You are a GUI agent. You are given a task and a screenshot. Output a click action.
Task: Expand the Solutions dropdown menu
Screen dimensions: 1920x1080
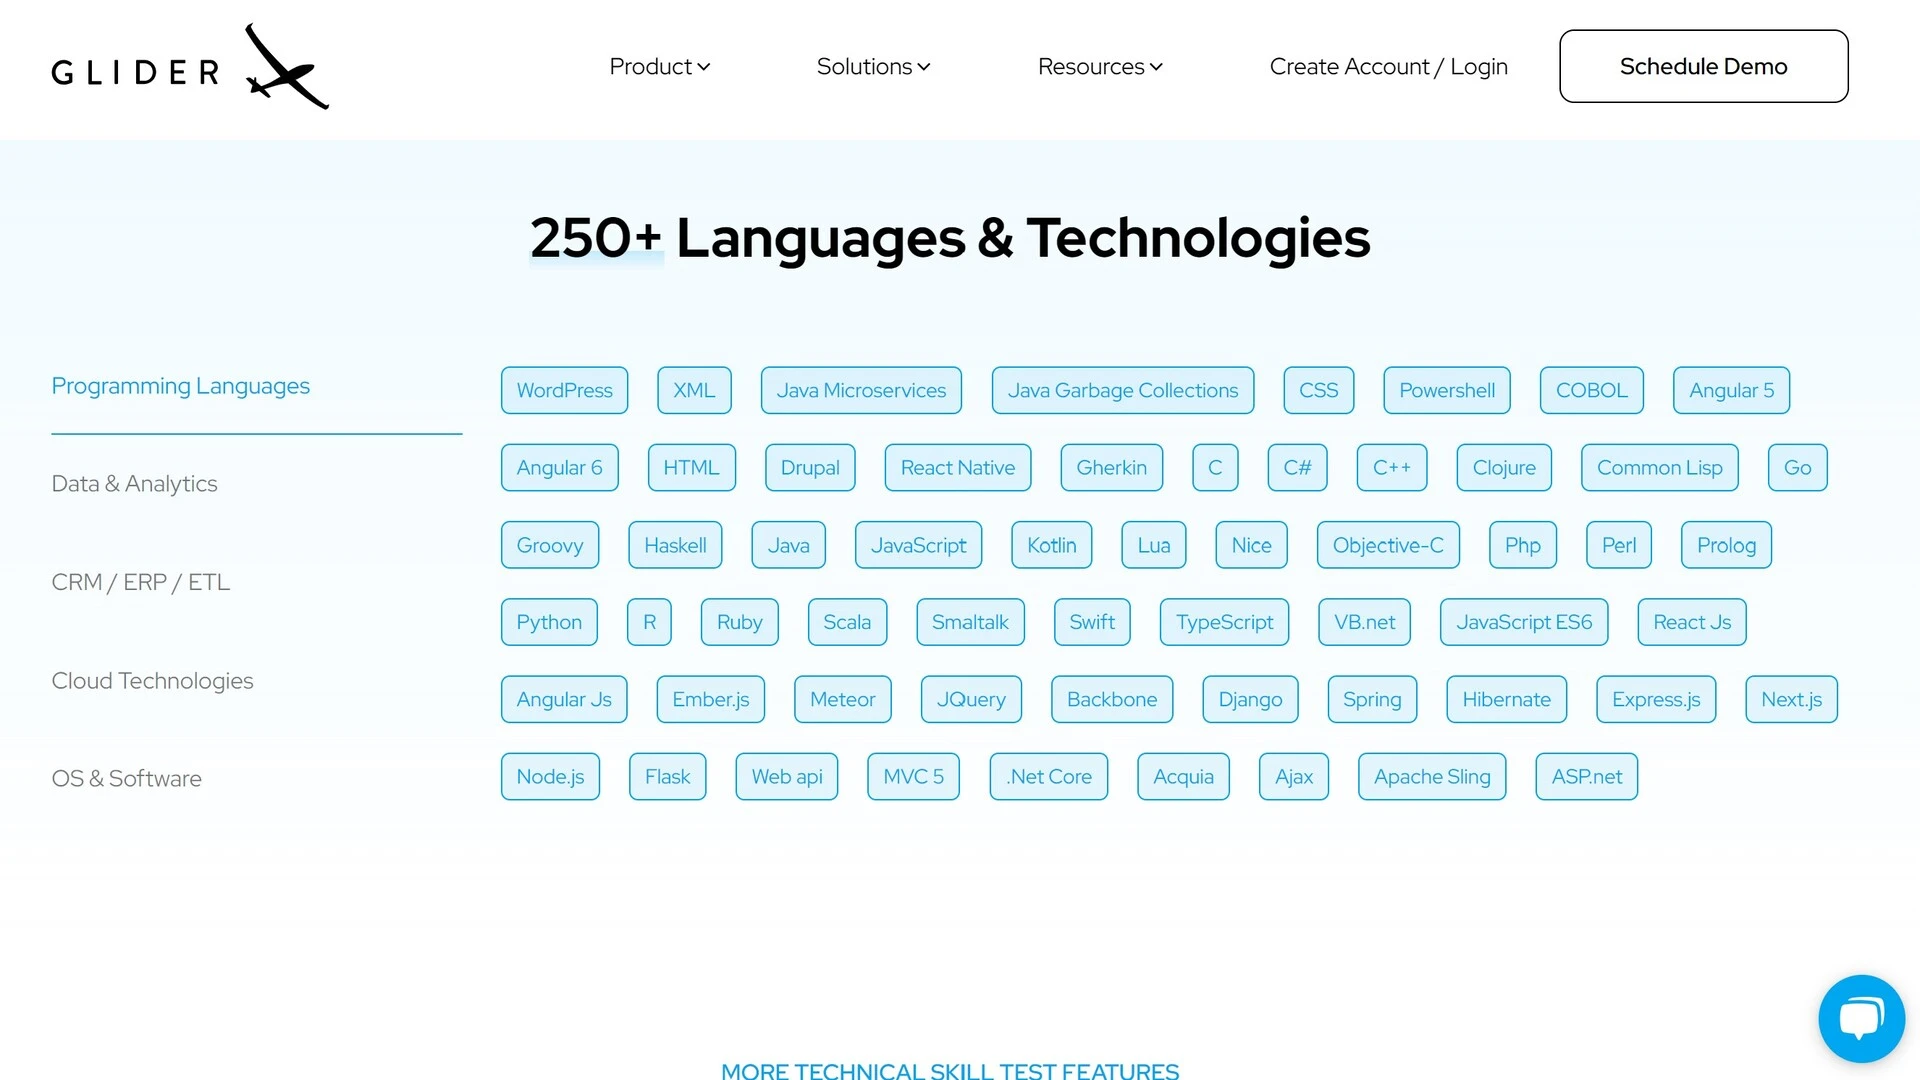coord(873,66)
